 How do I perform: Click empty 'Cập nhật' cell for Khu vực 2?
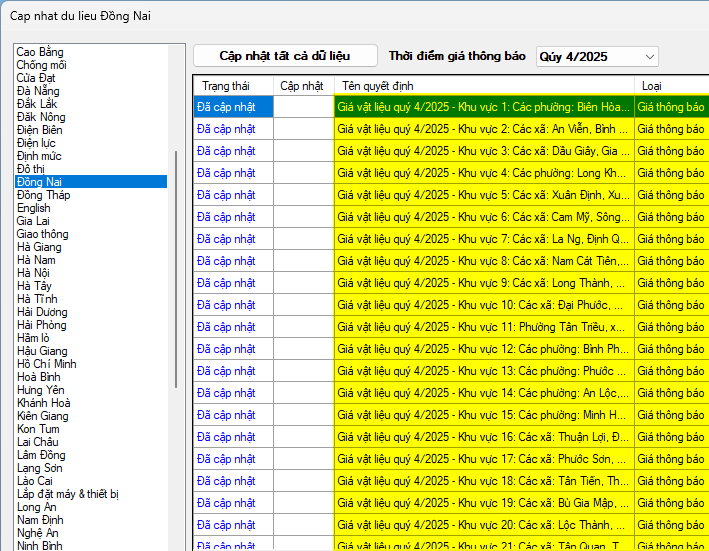[303, 128]
